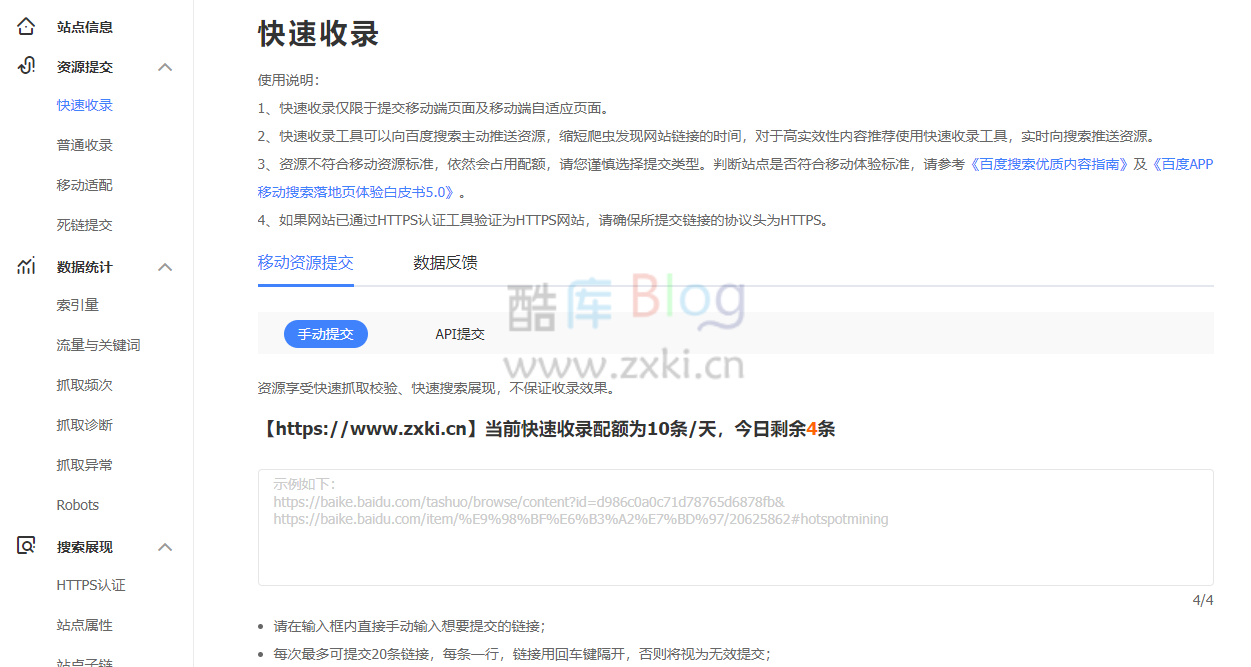
Task: Switch to API提交 mode
Action: pos(460,334)
